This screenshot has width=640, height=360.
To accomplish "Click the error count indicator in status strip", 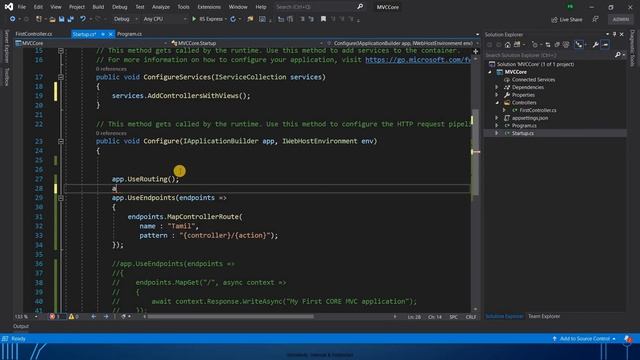I will 55,317.
